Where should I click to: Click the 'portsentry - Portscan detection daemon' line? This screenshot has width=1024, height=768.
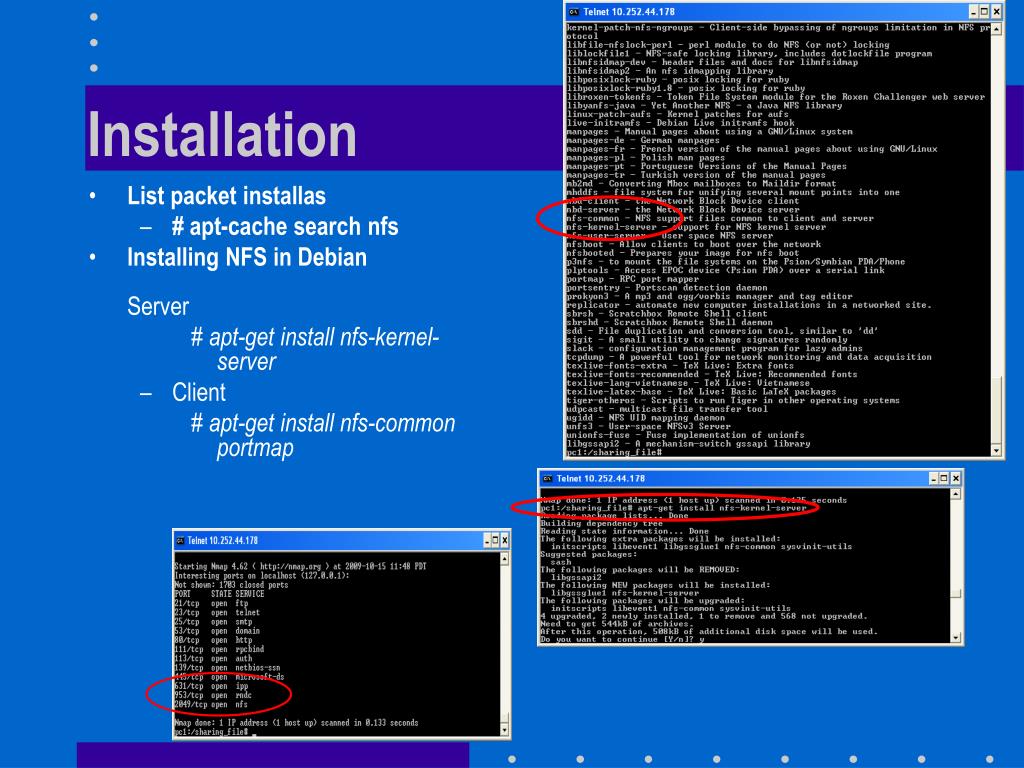[x=667, y=287]
